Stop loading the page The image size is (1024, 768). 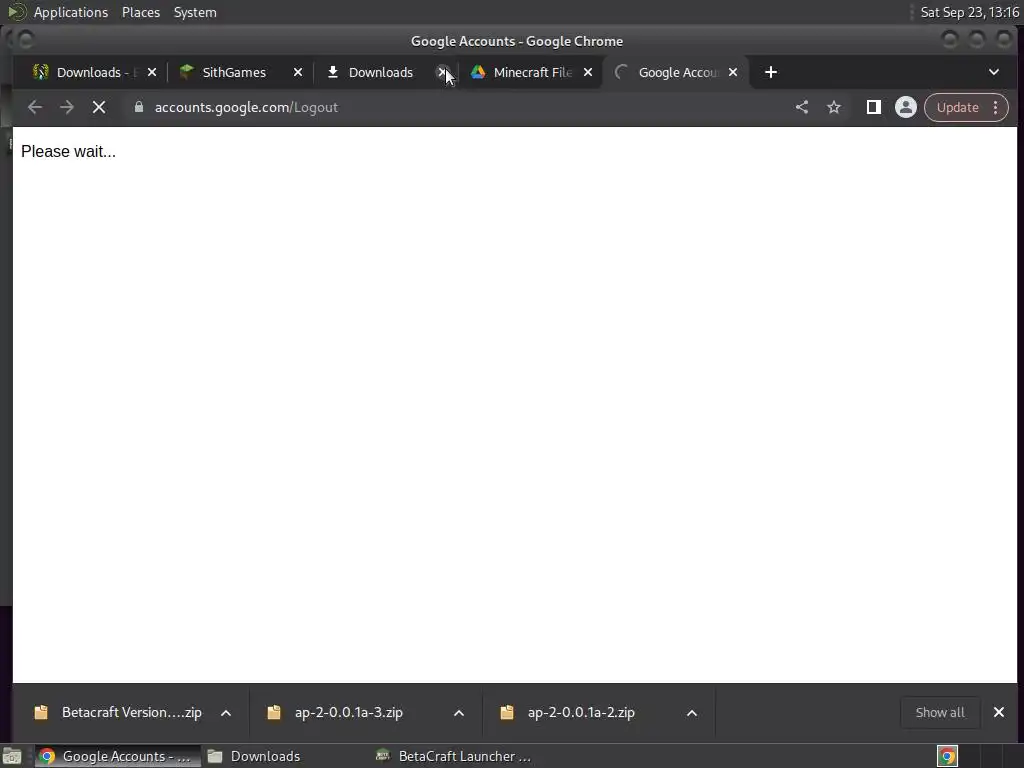(x=99, y=107)
